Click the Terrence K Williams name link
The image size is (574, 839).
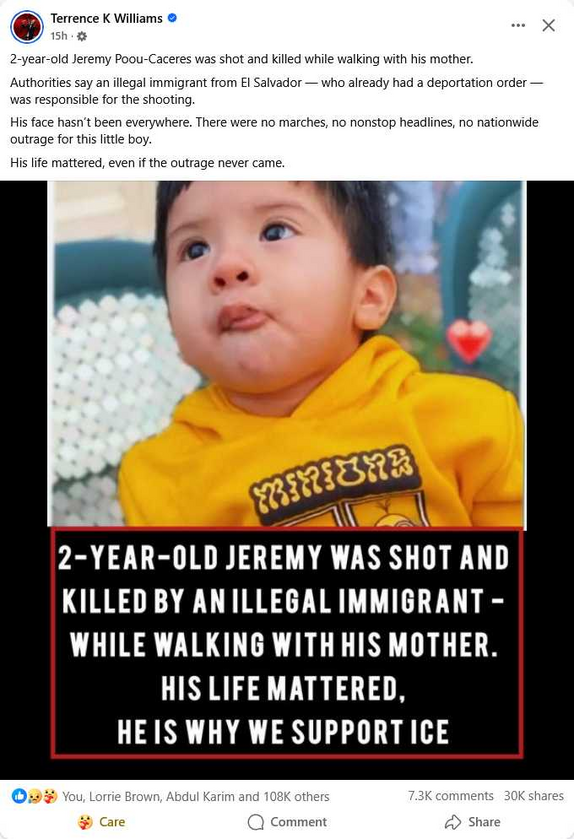click(106, 18)
